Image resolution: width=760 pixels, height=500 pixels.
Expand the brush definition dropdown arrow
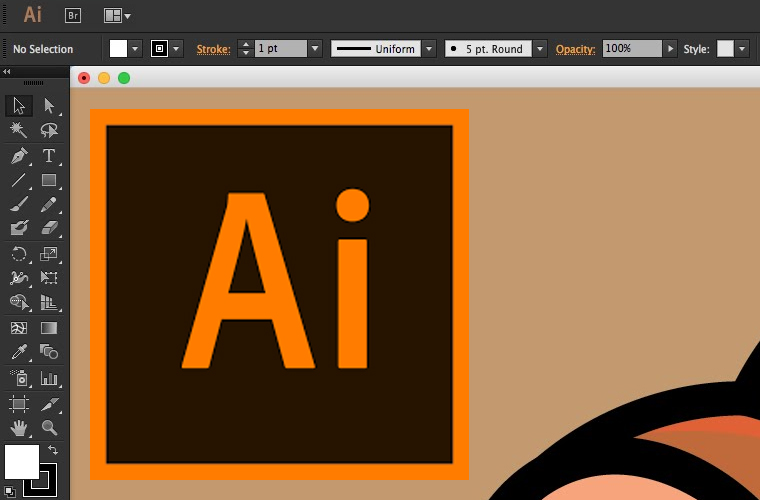[540, 49]
